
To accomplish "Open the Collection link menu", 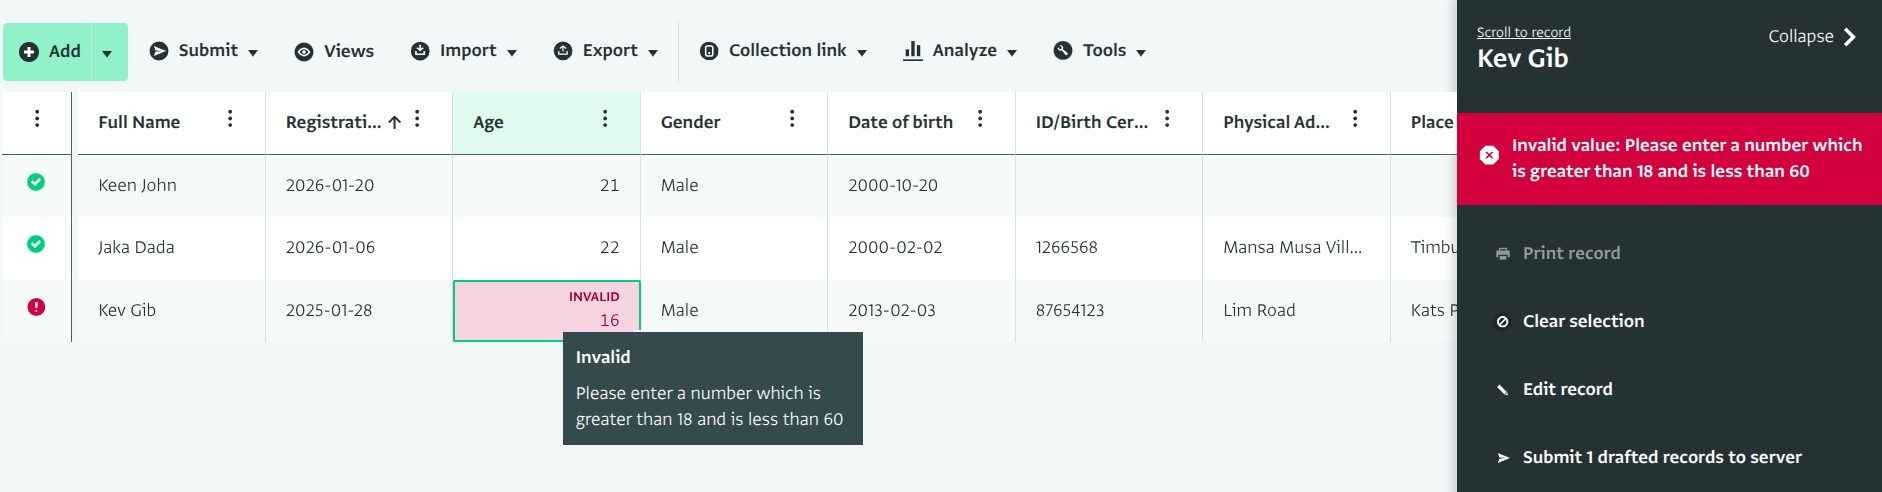I will click(783, 51).
